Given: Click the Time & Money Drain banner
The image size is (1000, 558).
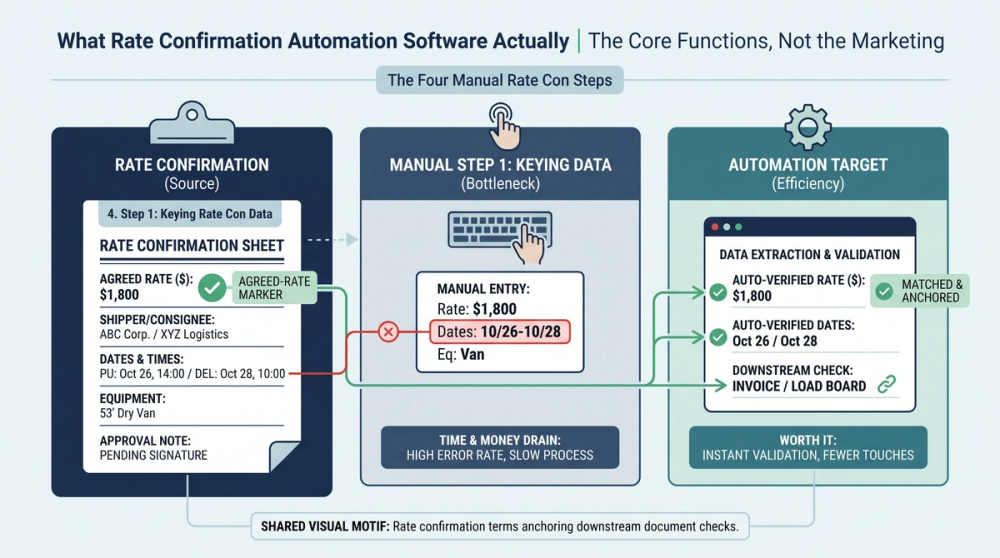Looking at the screenshot, I should pos(499,448).
